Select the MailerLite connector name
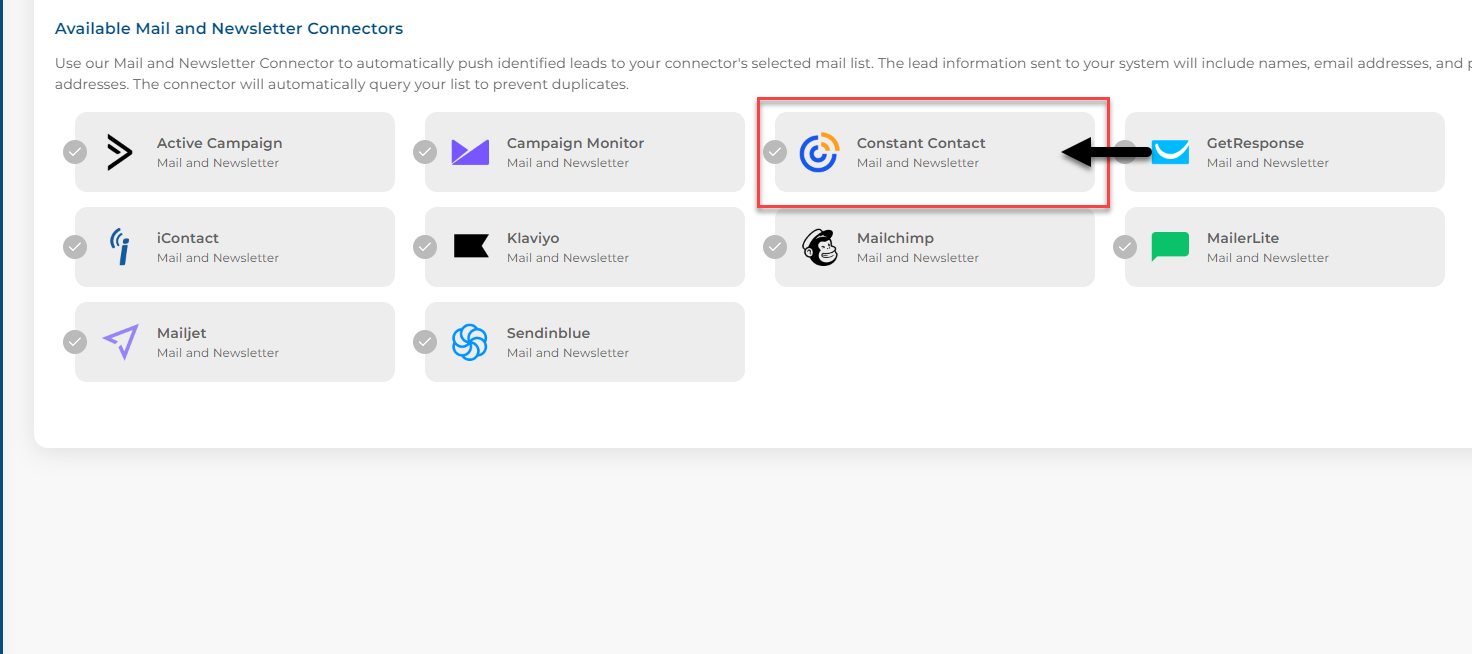1472x654 pixels. (x=1243, y=238)
